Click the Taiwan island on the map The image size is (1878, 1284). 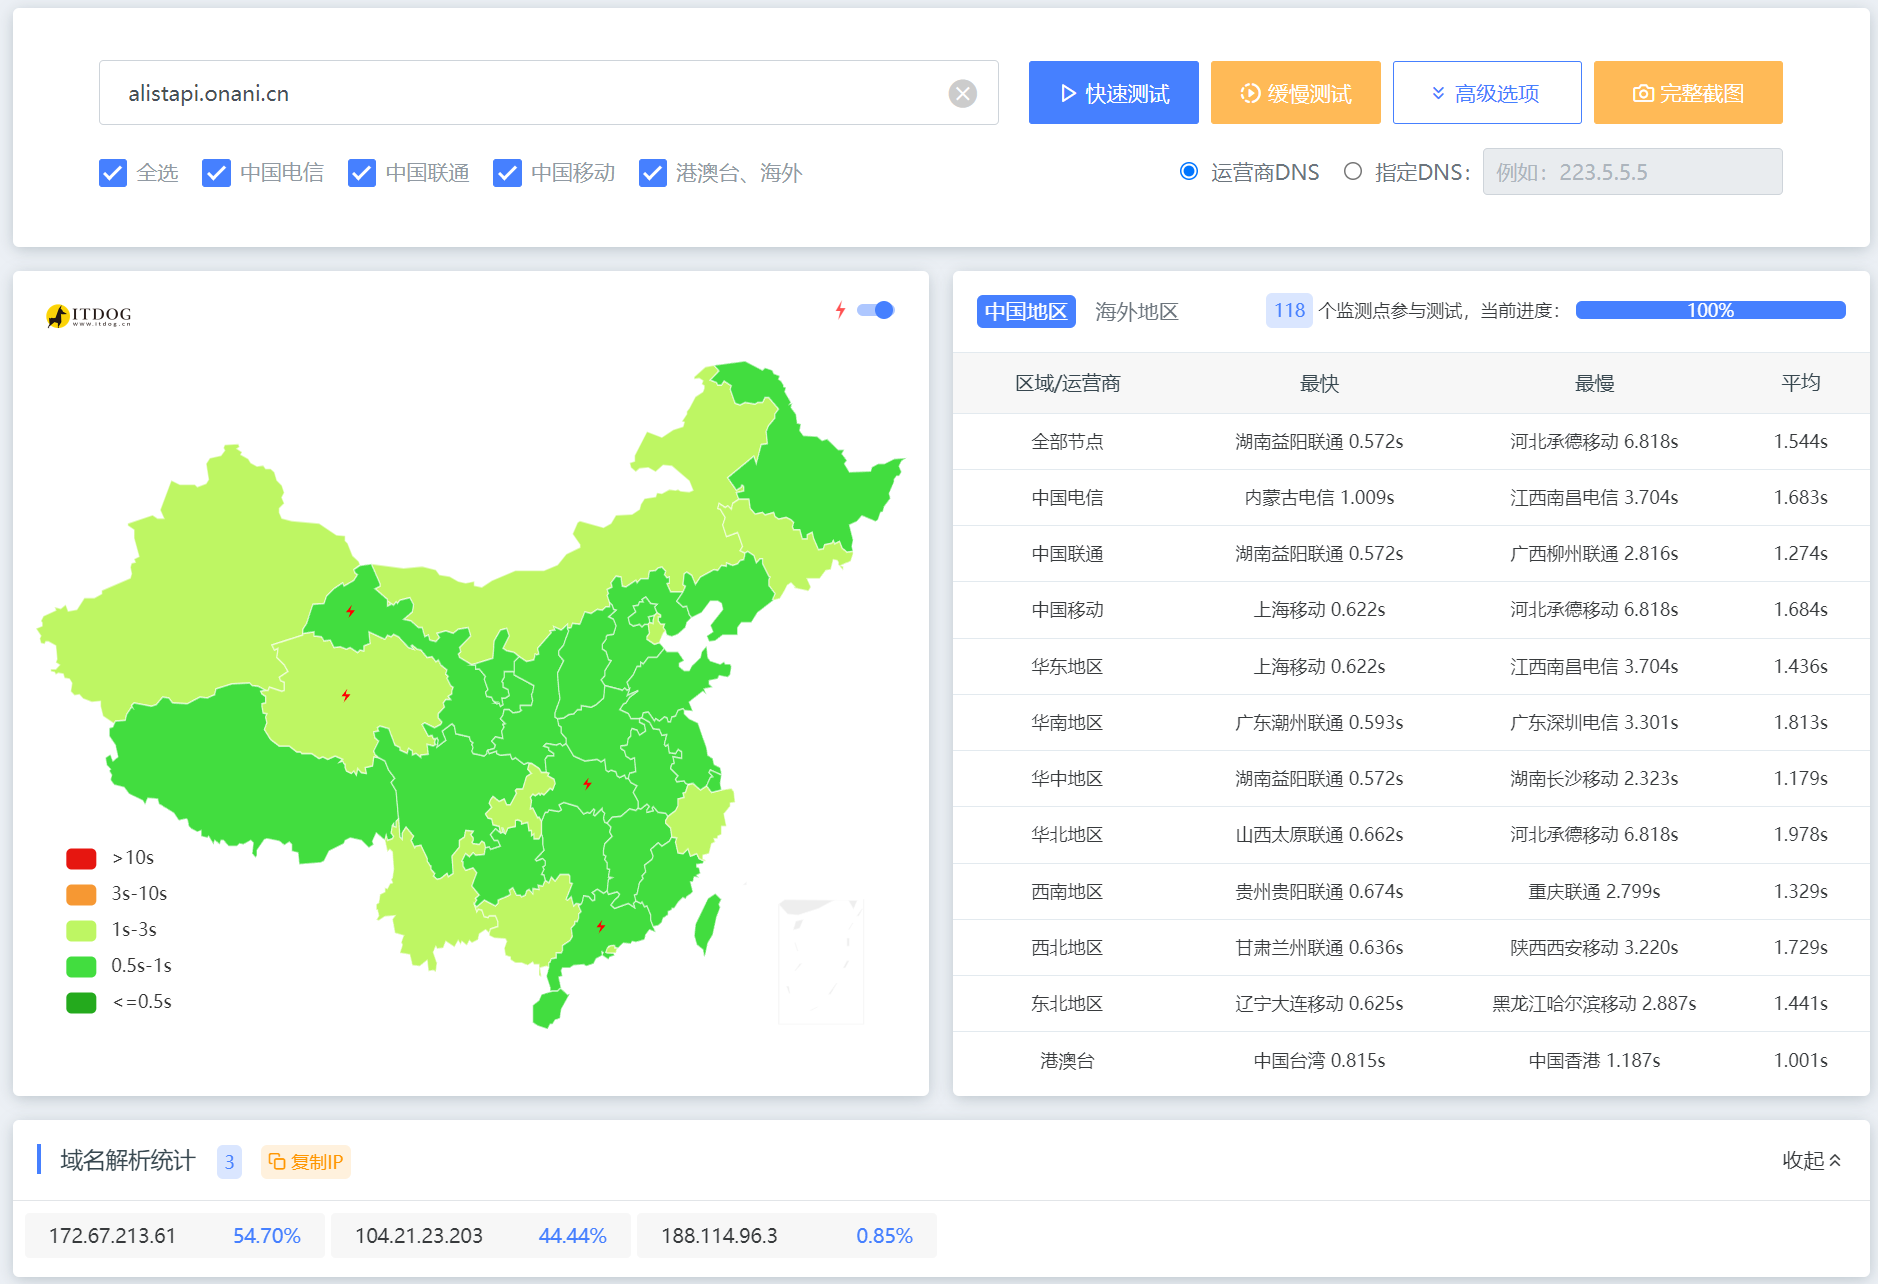coord(707,922)
